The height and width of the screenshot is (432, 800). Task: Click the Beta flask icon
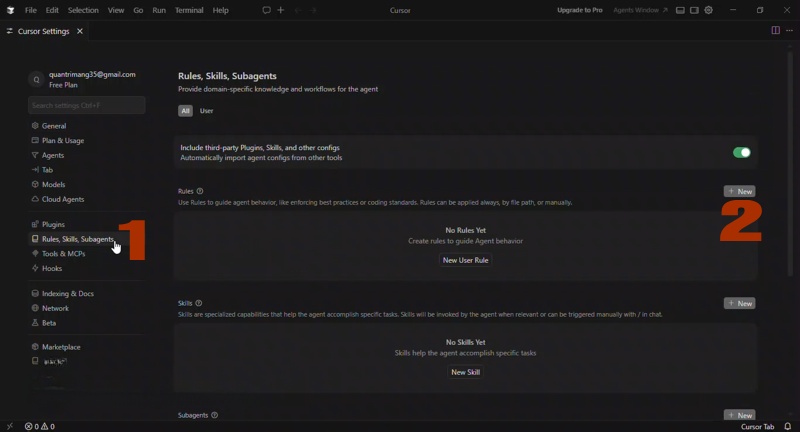35,323
